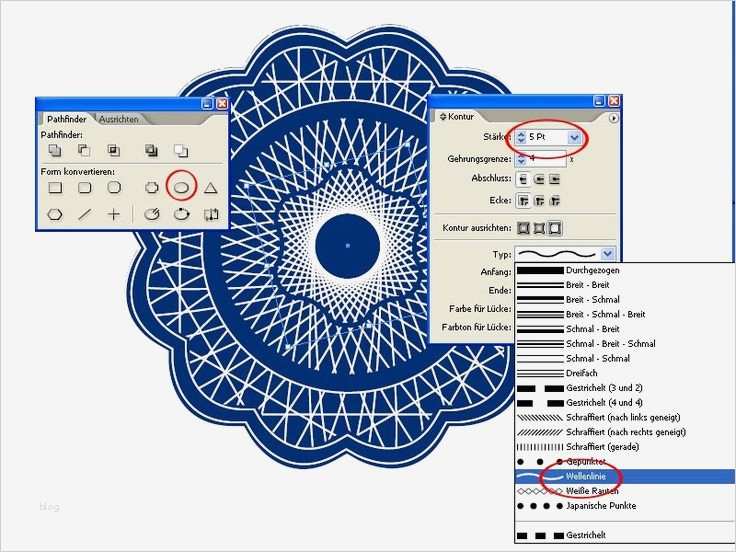Click the Gehrungsgrenze value field
The image size is (736, 552).
click(x=546, y=160)
